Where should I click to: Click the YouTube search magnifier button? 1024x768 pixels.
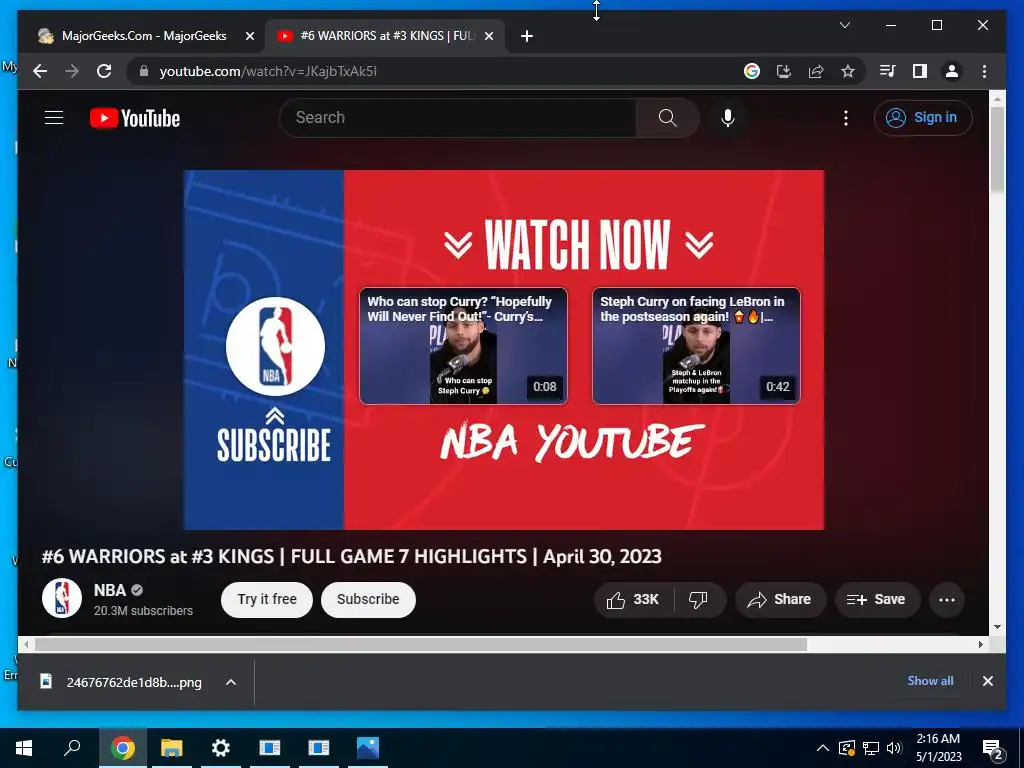click(667, 118)
